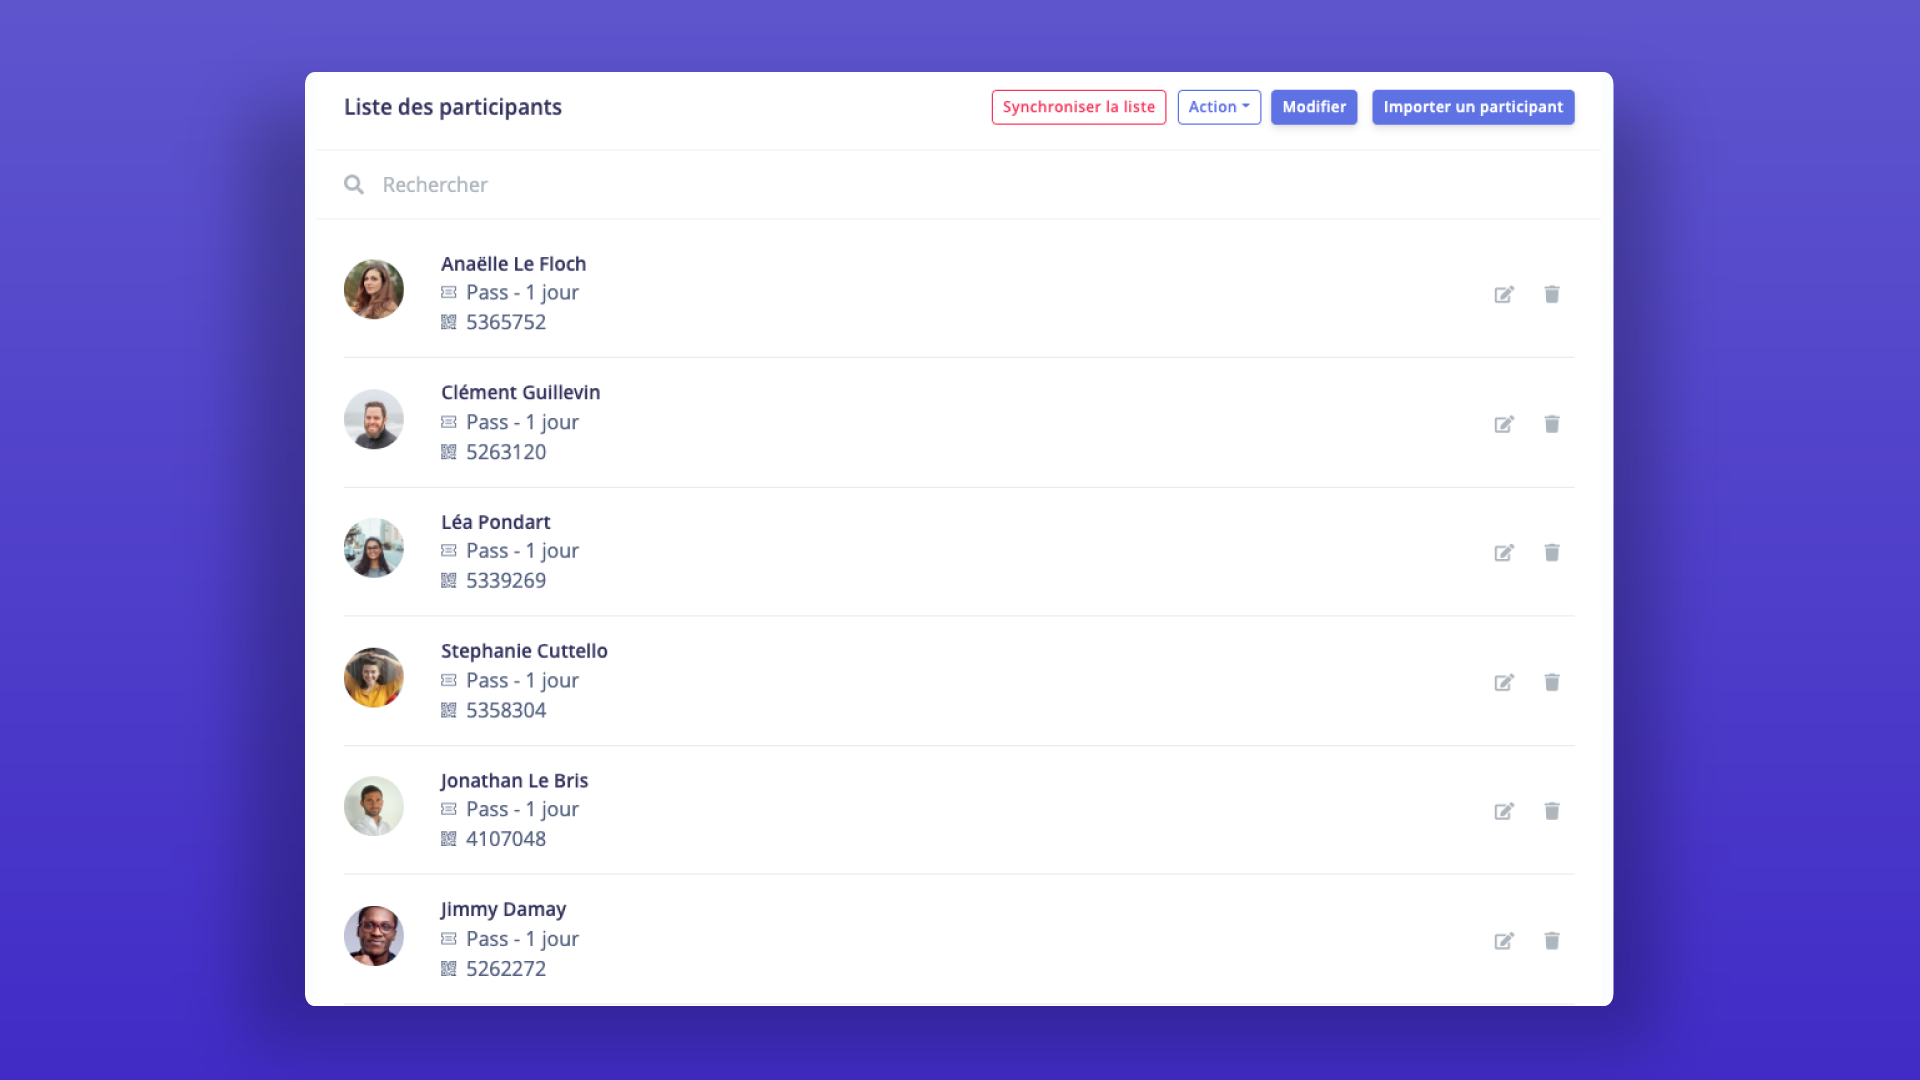
Task: Click the edit icon for Jonathan Le Bris
Action: (1503, 811)
